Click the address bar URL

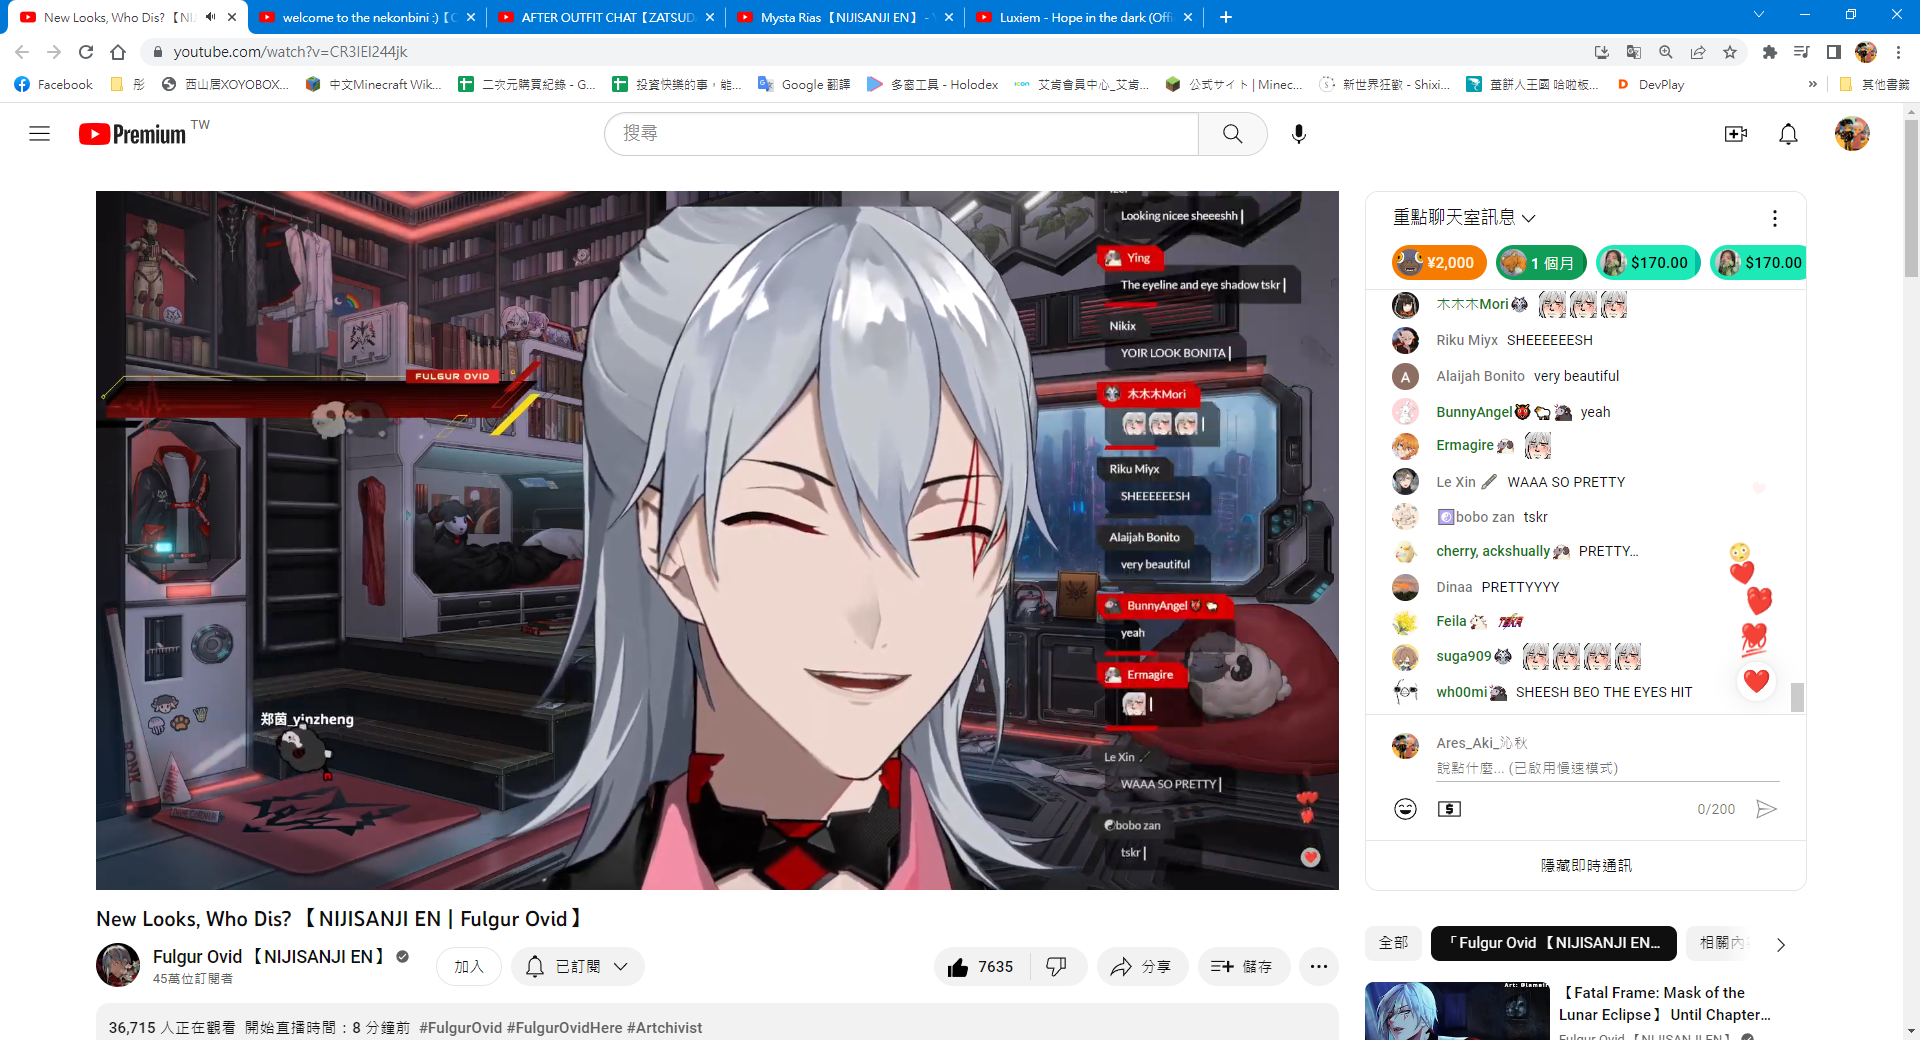291,52
